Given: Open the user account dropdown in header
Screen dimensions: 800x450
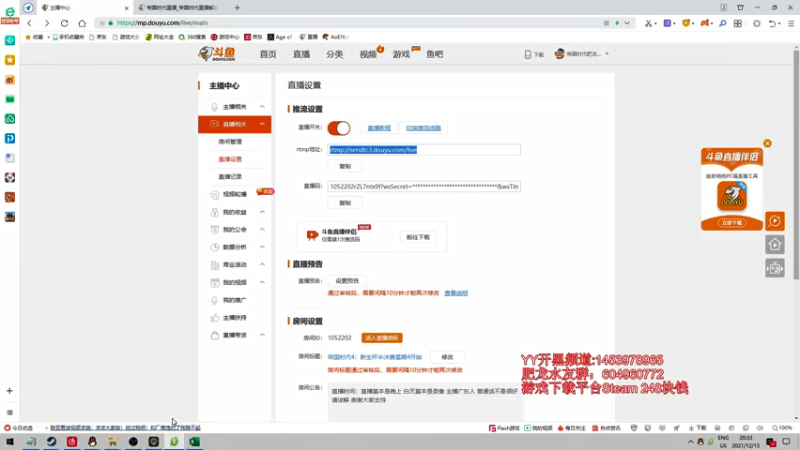Looking at the screenshot, I should [582, 54].
